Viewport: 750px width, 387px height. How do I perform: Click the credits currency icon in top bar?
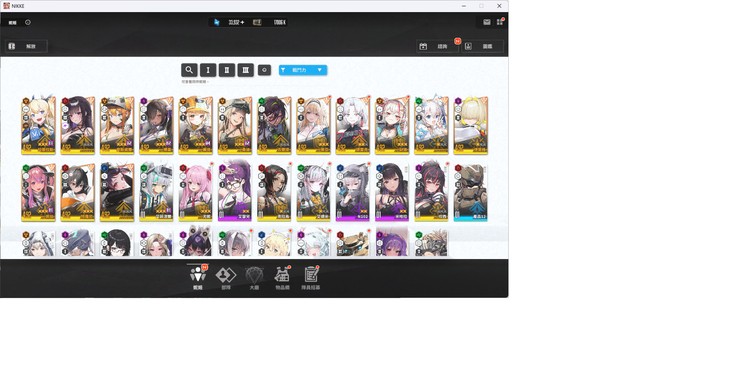(257, 22)
